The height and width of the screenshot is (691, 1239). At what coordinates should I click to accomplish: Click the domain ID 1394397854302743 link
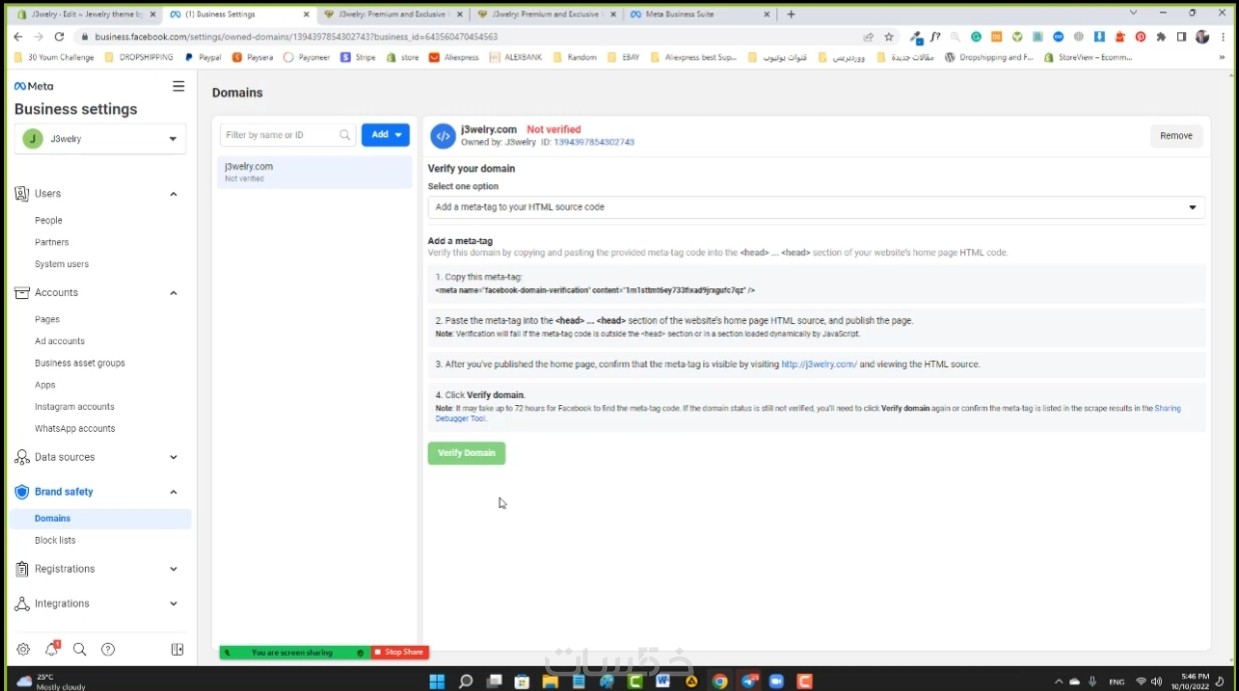click(594, 142)
